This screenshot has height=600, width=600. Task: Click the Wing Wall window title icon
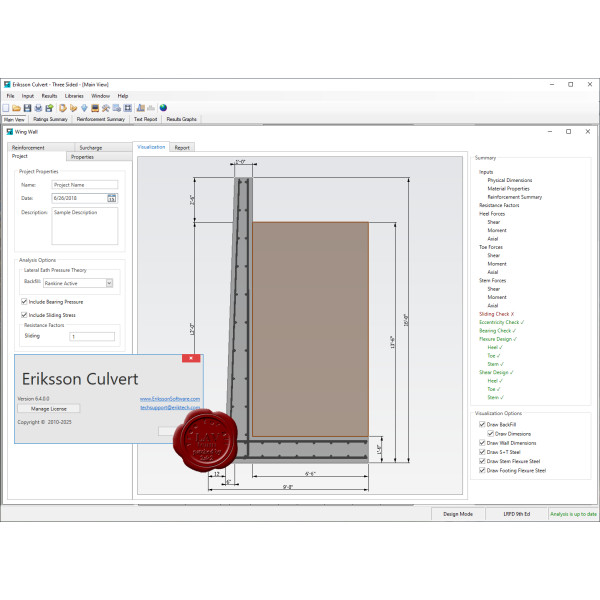tap(10, 132)
